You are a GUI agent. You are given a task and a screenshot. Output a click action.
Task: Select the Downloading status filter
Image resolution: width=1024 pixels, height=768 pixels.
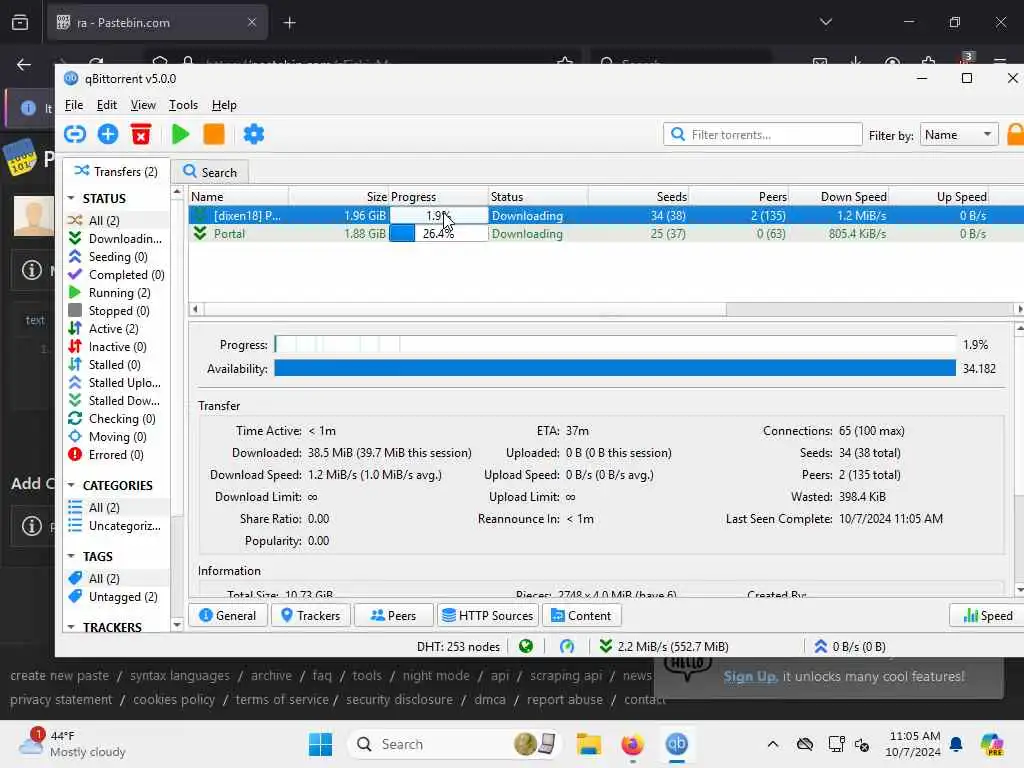tap(116, 239)
